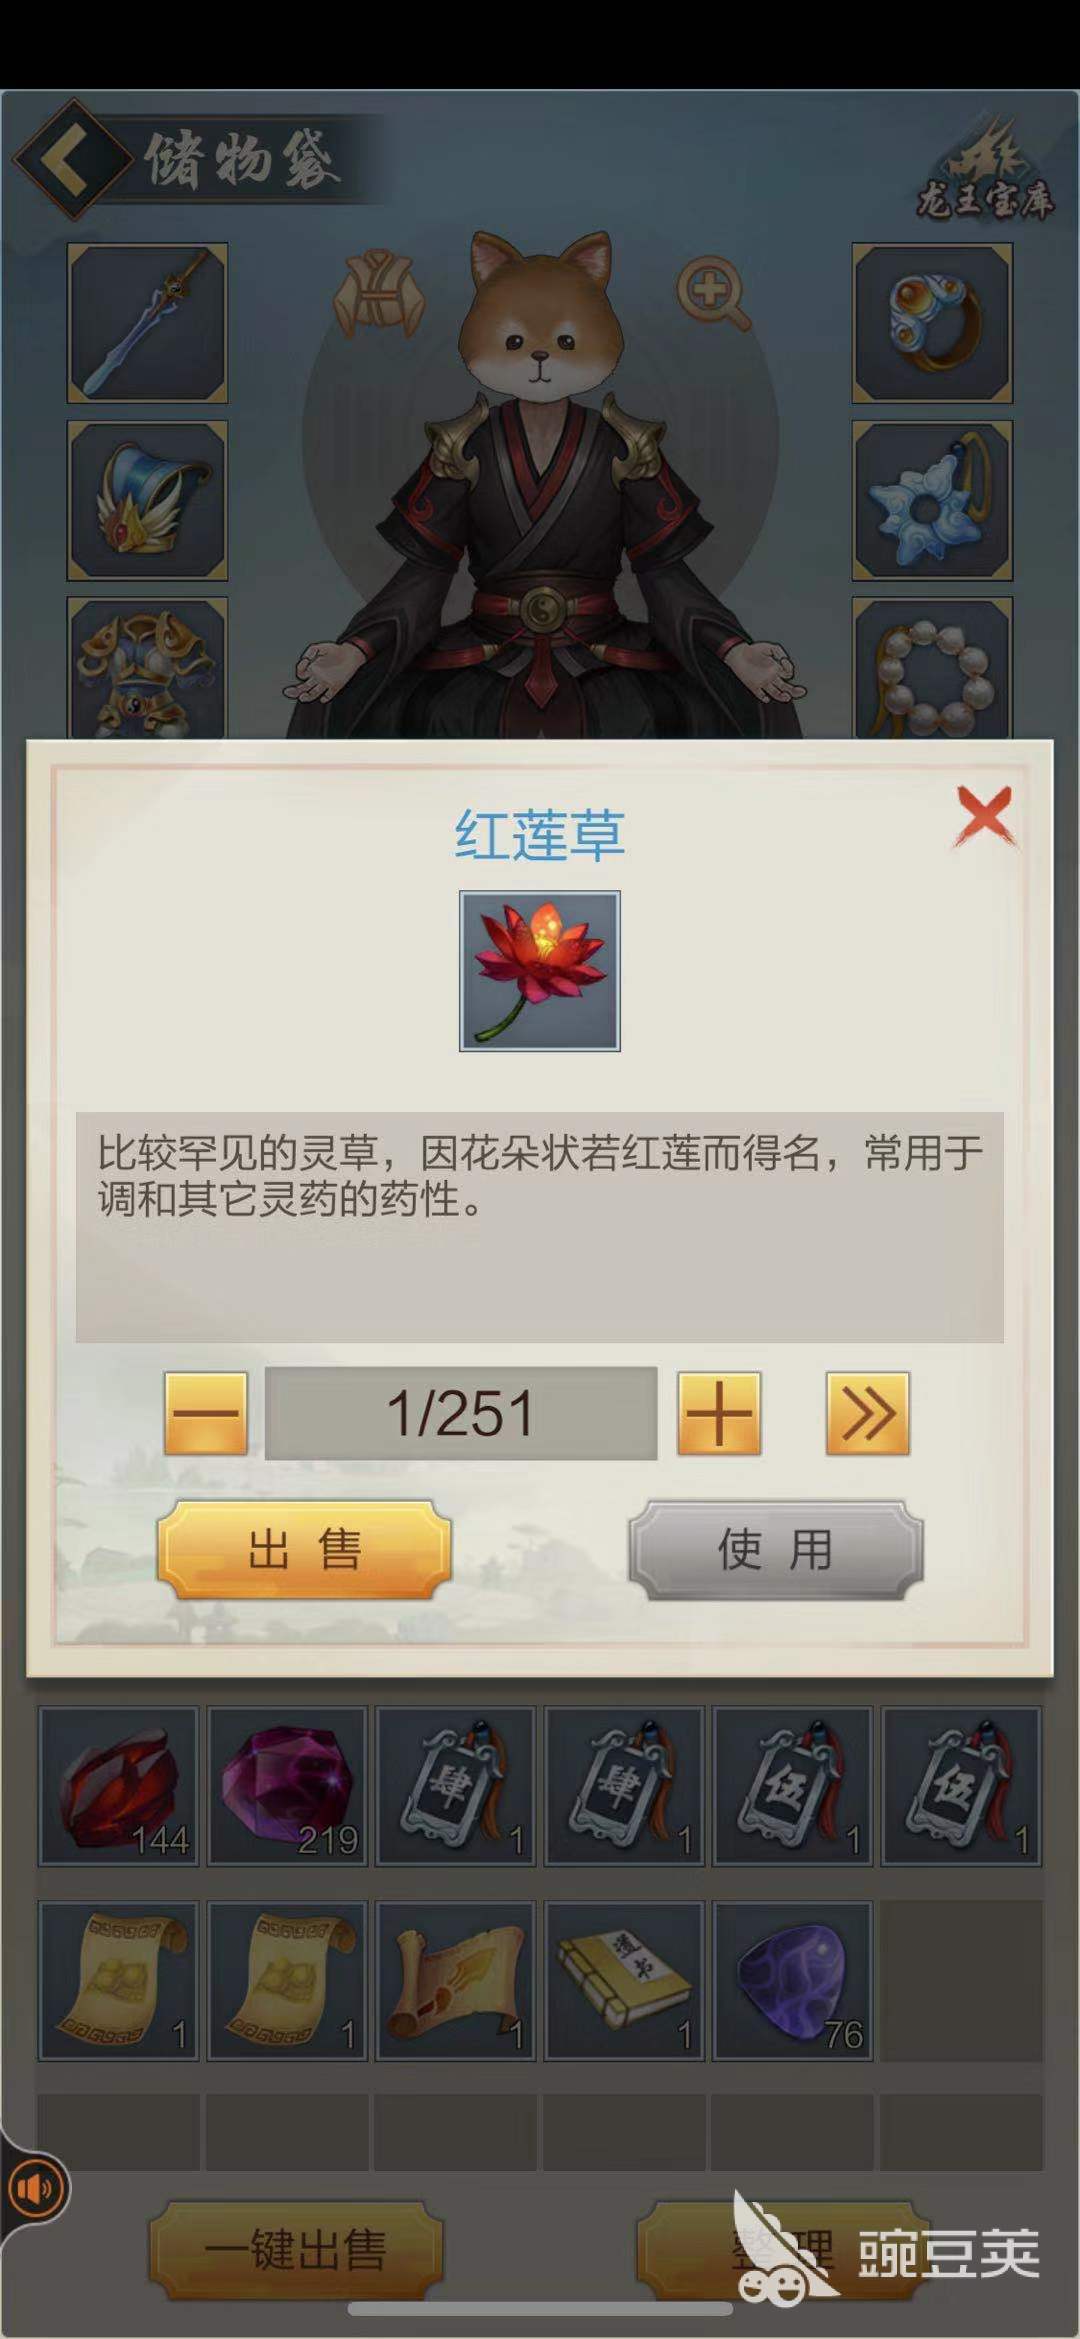The height and width of the screenshot is (2339, 1080).
Task: Decrease the quantity with the minus button
Action: (205, 1413)
